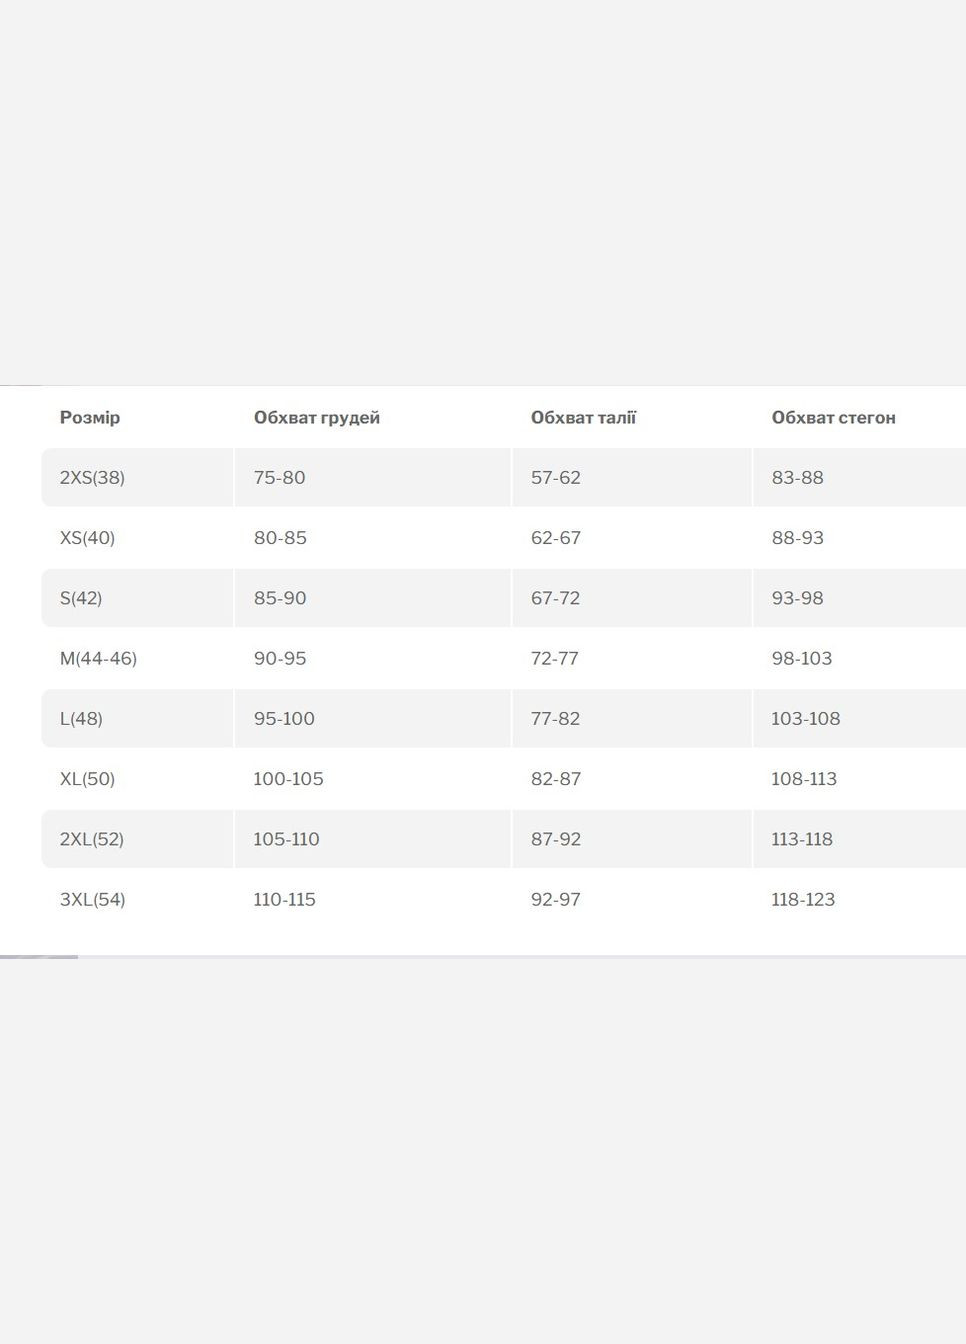Click hip value 103-108
The image size is (966, 1344).
805,718
